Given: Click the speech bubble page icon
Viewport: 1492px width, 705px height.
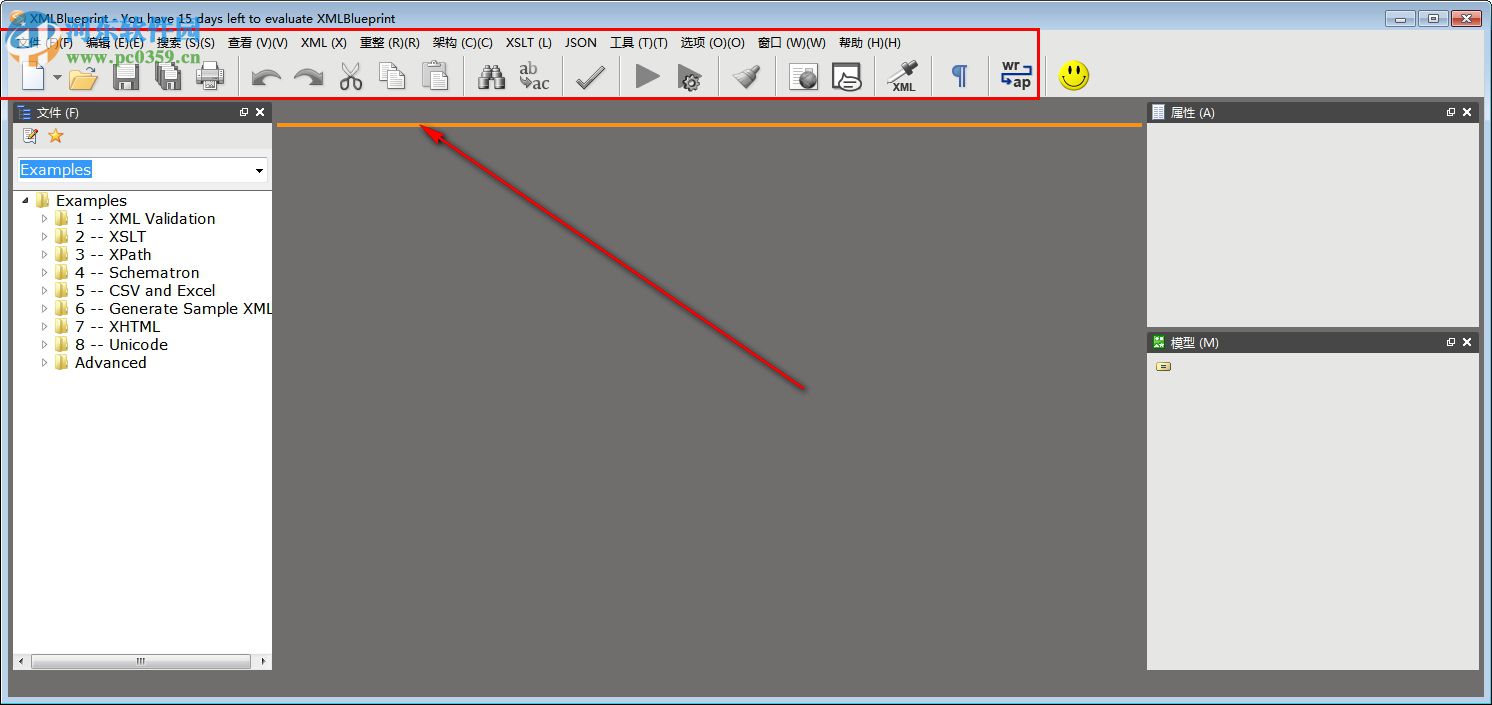Looking at the screenshot, I should coord(846,77).
